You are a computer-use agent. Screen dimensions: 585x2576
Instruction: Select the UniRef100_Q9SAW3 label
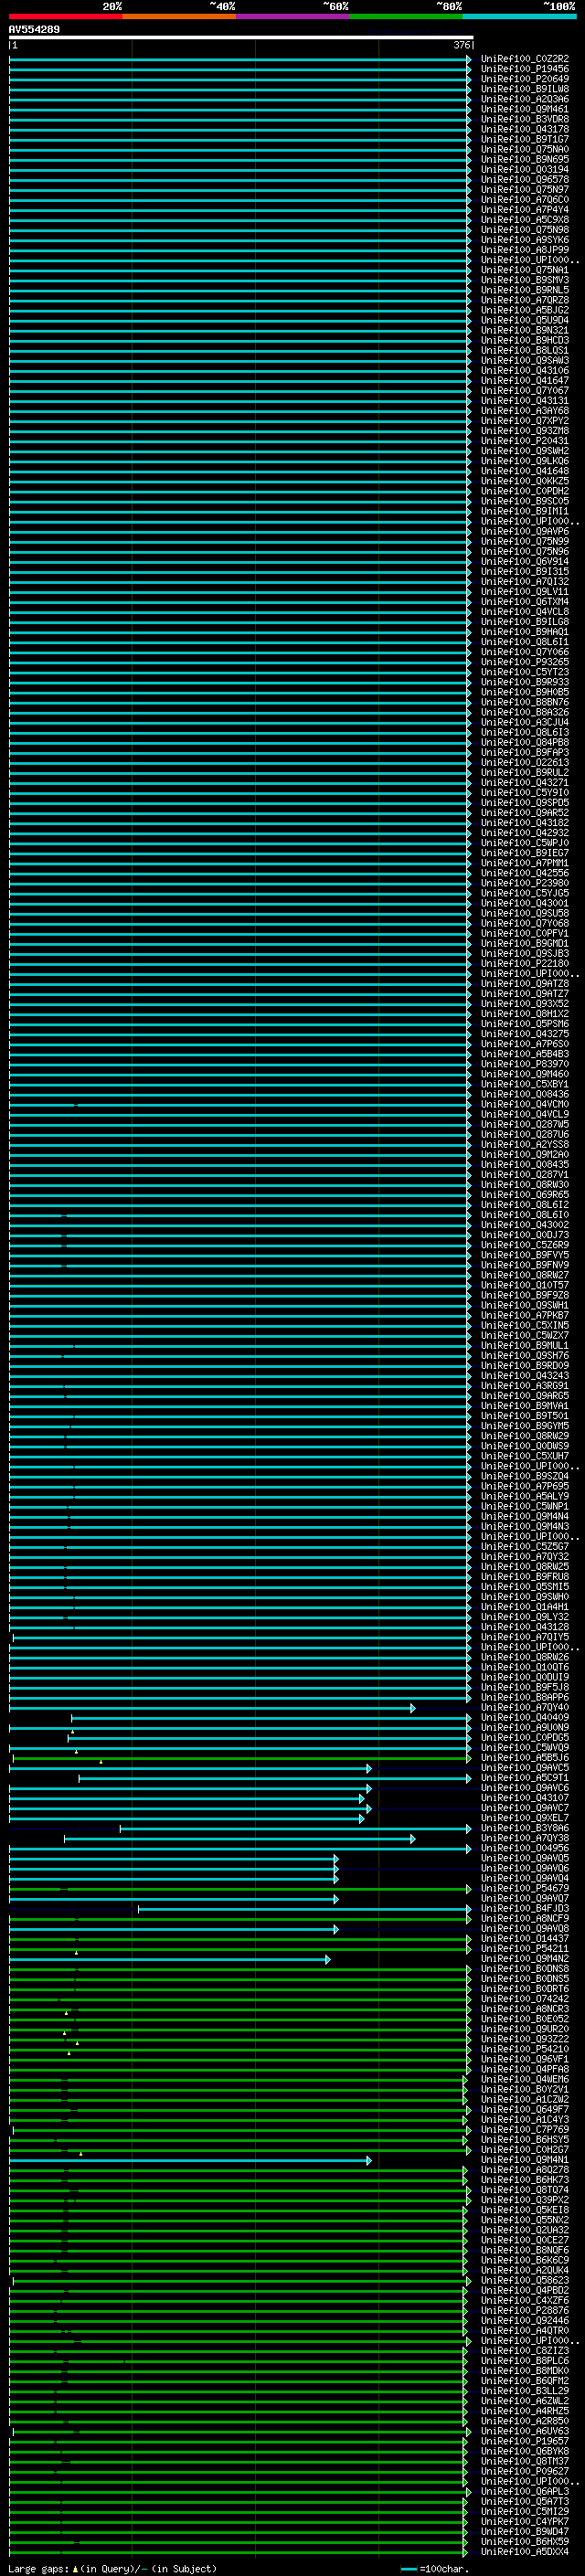[x=525, y=360]
